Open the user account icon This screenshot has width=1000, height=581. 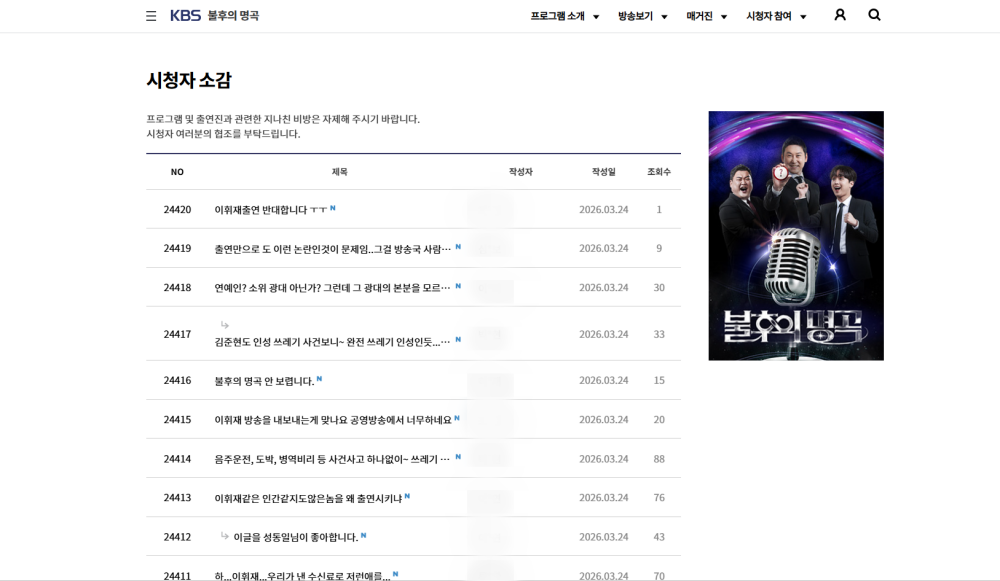[x=841, y=15]
